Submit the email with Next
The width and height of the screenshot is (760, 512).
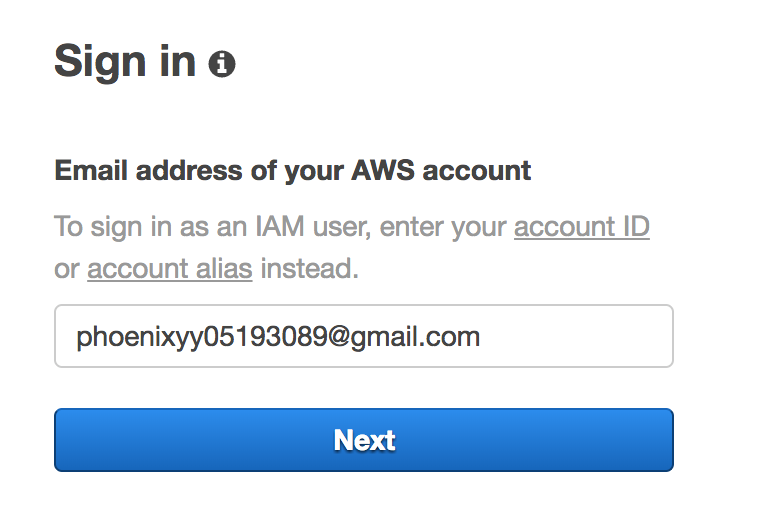(x=363, y=440)
